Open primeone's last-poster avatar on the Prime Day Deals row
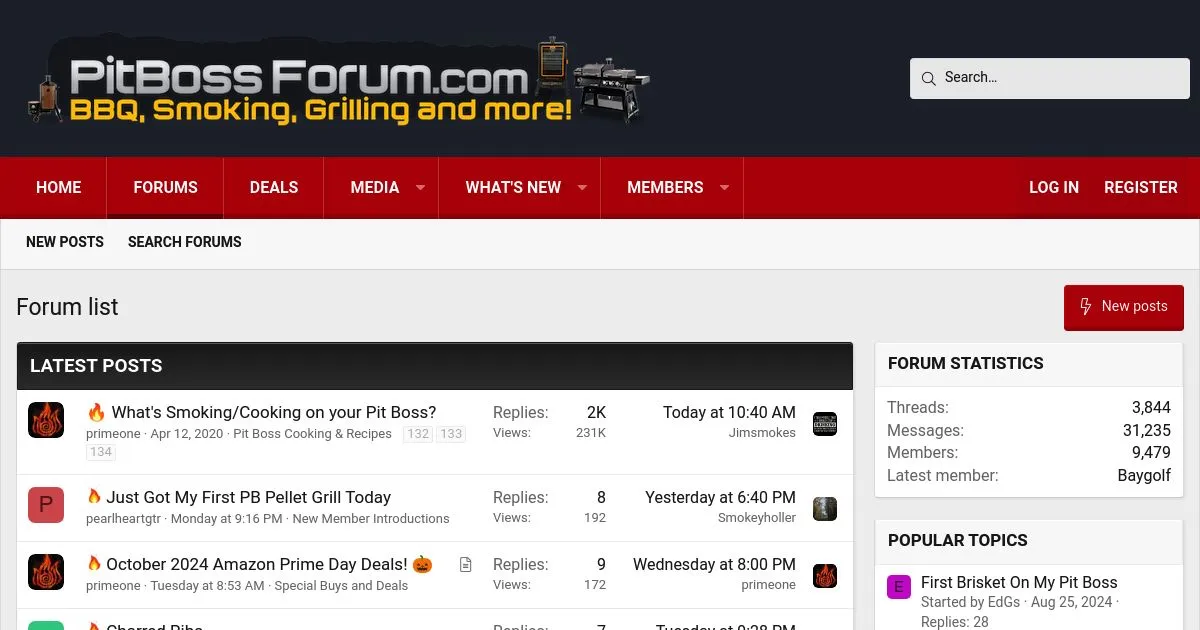Image resolution: width=1200 pixels, height=630 pixels. [825, 575]
